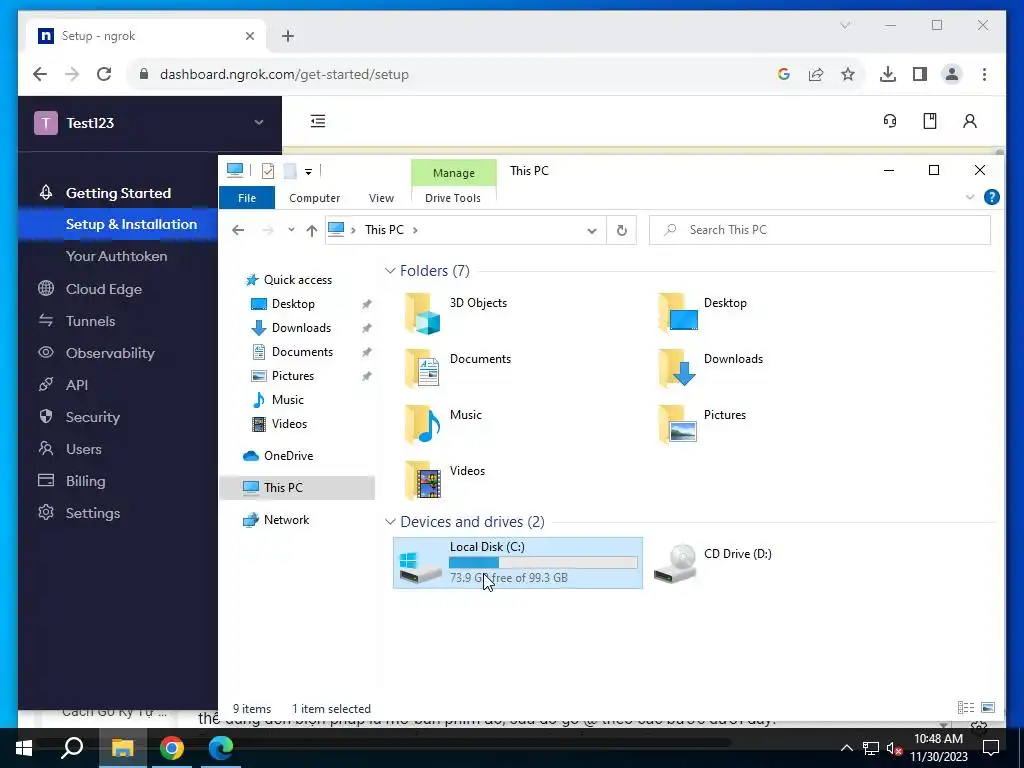Click Explorer Properties quick access icon
This screenshot has width=1024, height=768.
[x=268, y=171]
